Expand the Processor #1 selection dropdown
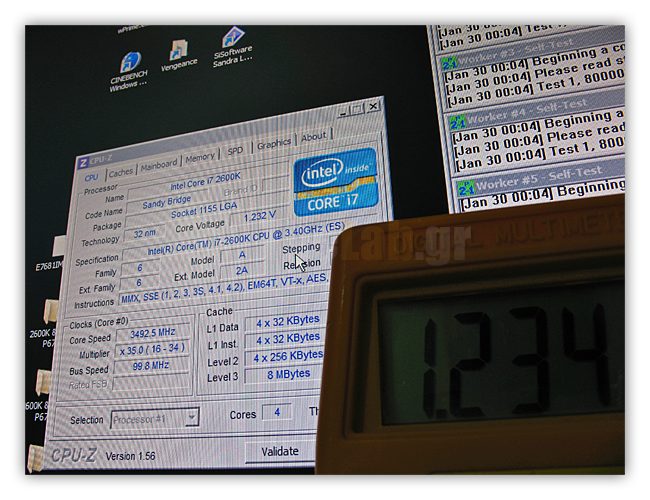 191,417
